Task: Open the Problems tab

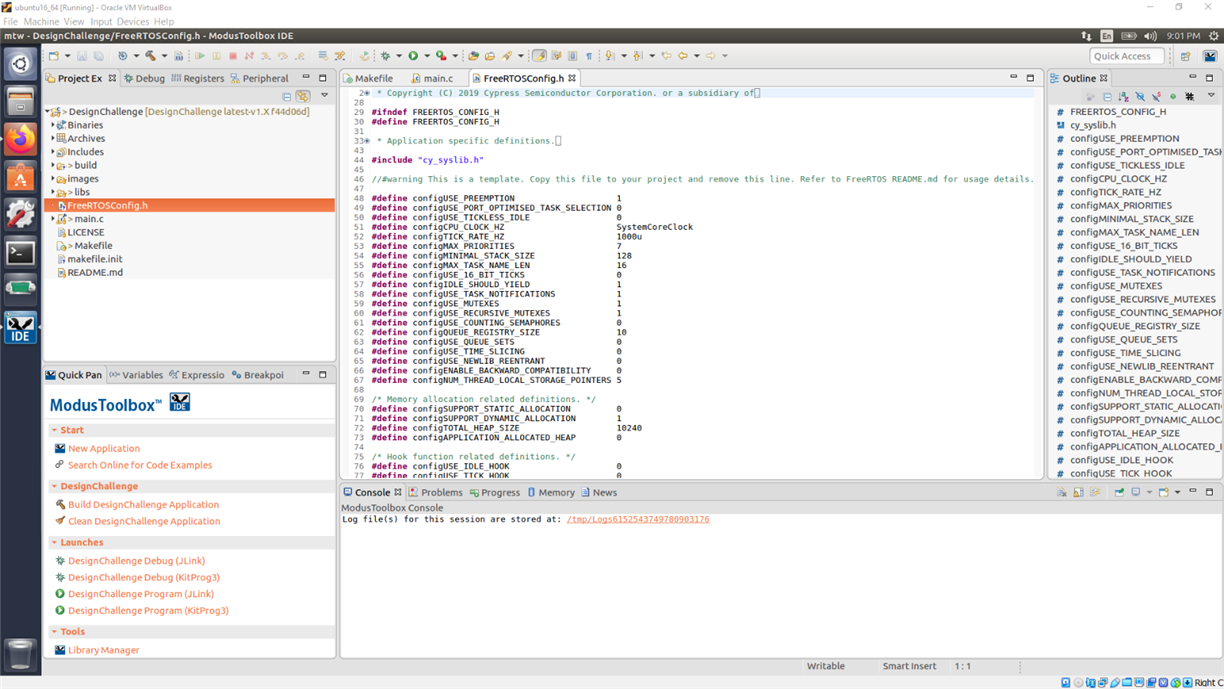Action: click(x=435, y=492)
